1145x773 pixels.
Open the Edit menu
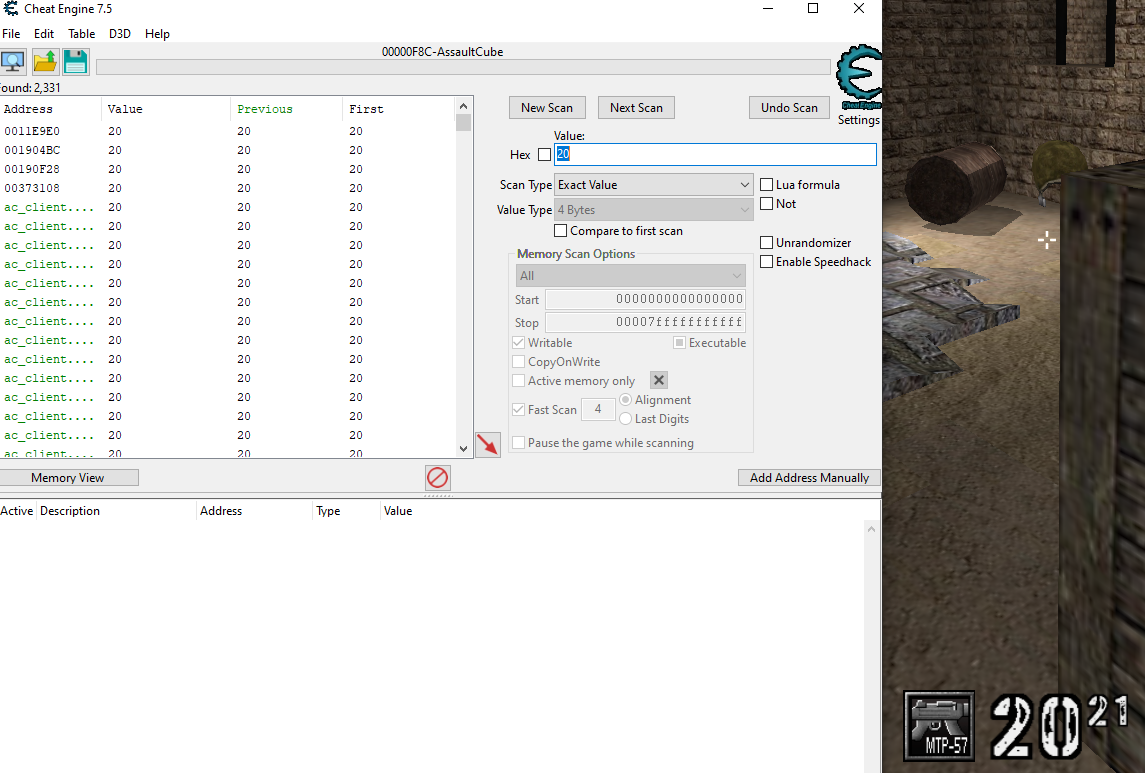44,34
